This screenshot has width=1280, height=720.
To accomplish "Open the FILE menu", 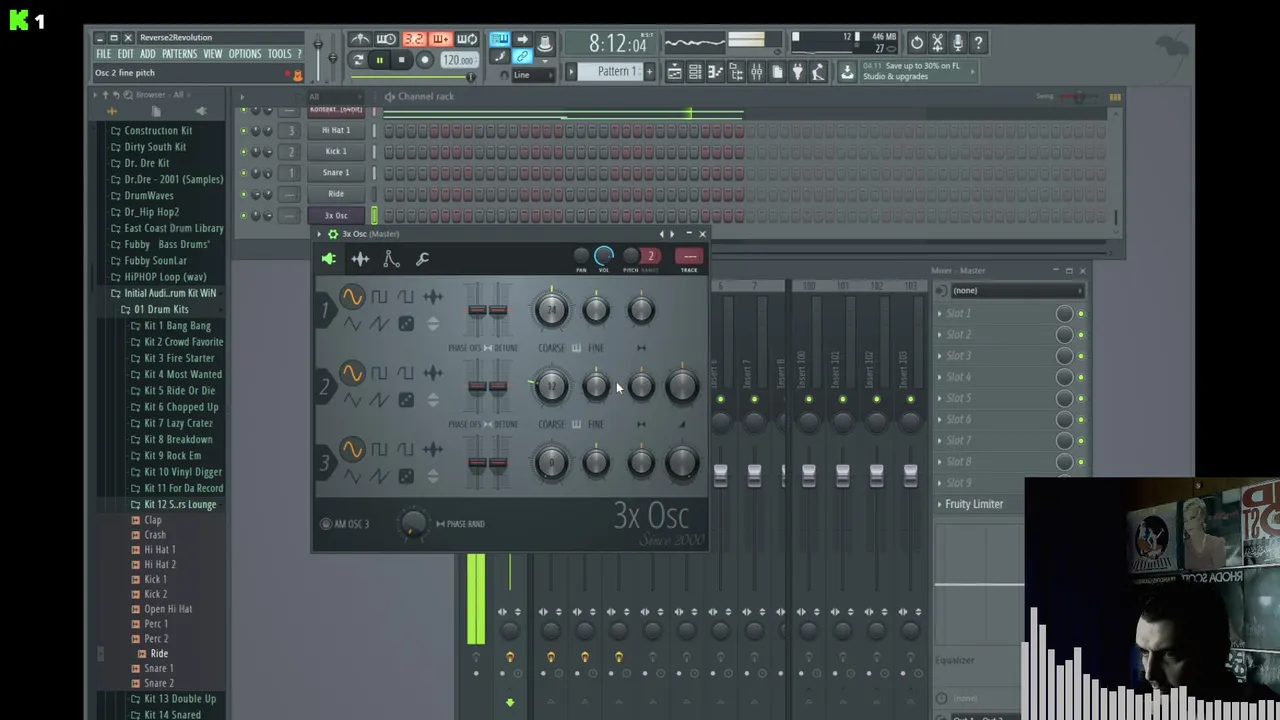I will point(103,54).
